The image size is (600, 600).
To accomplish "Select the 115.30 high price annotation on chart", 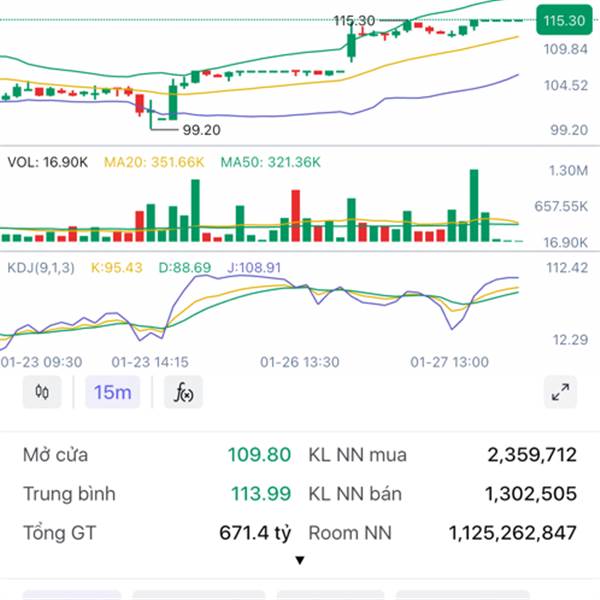I will click(x=354, y=21).
